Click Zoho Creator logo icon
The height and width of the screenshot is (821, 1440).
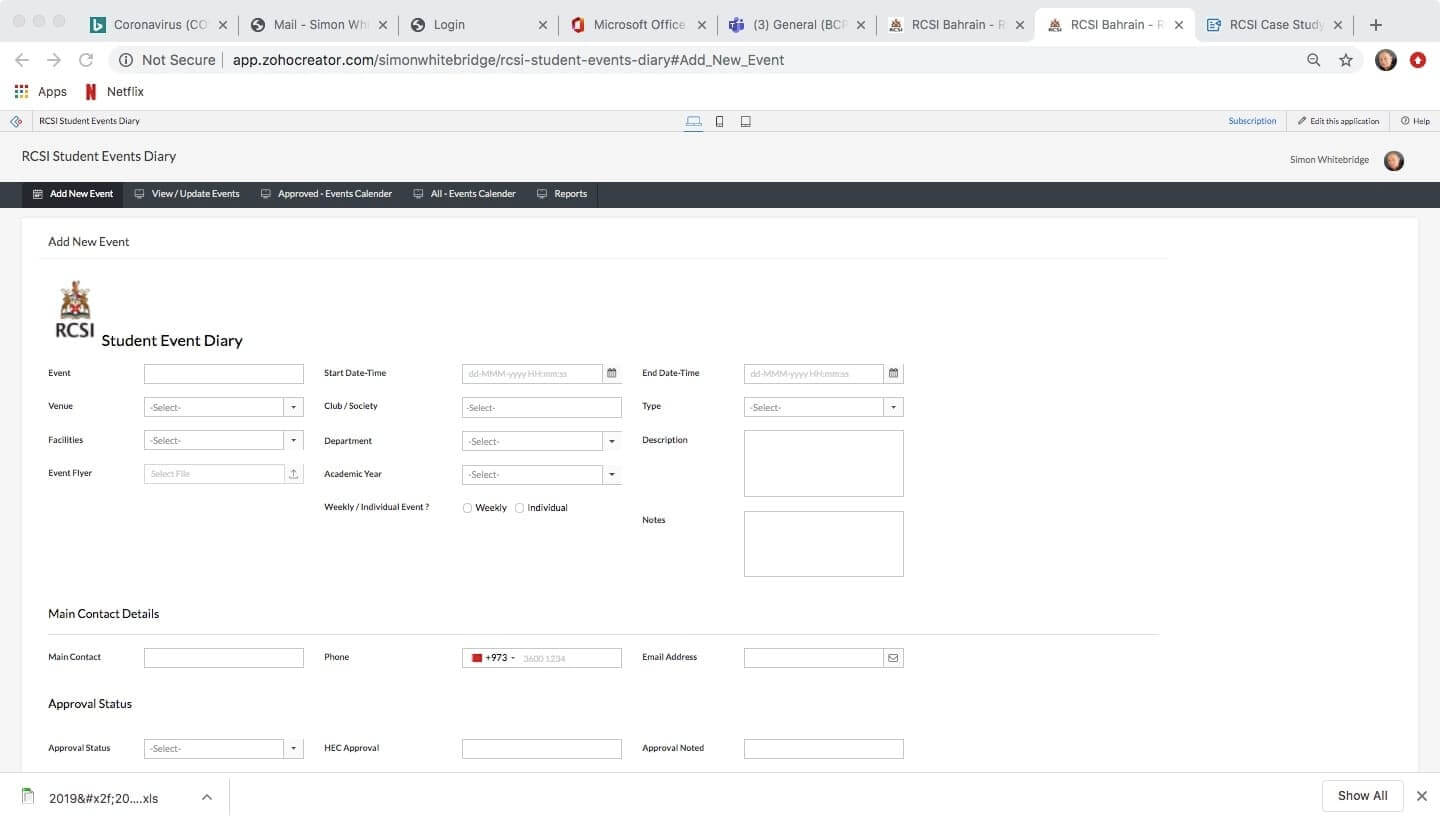pyautogui.click(x=16, y=121)
